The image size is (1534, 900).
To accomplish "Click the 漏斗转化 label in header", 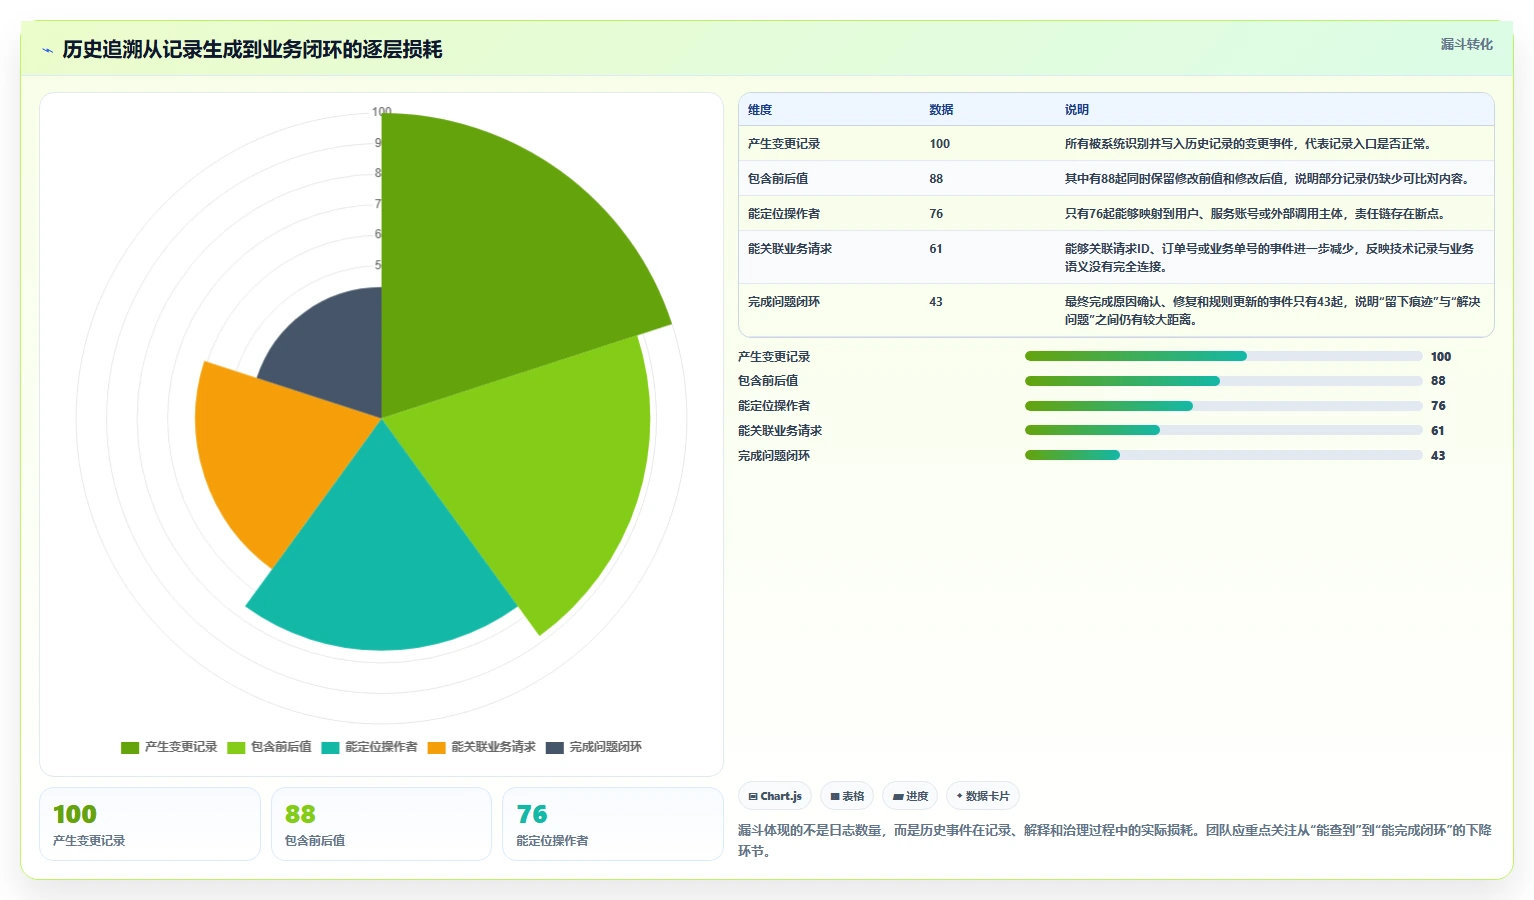I will pyautogui.click(x=1466, y=44).
